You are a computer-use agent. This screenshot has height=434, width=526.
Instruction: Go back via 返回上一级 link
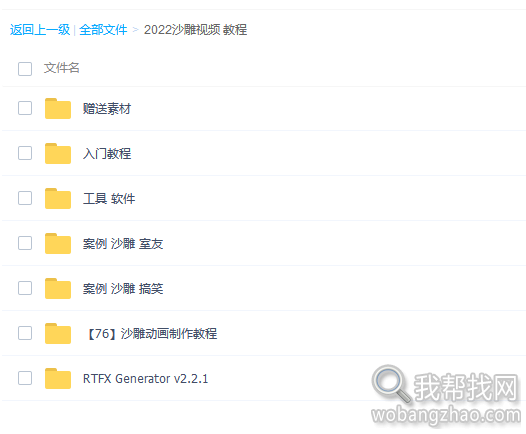coord(40,30)
